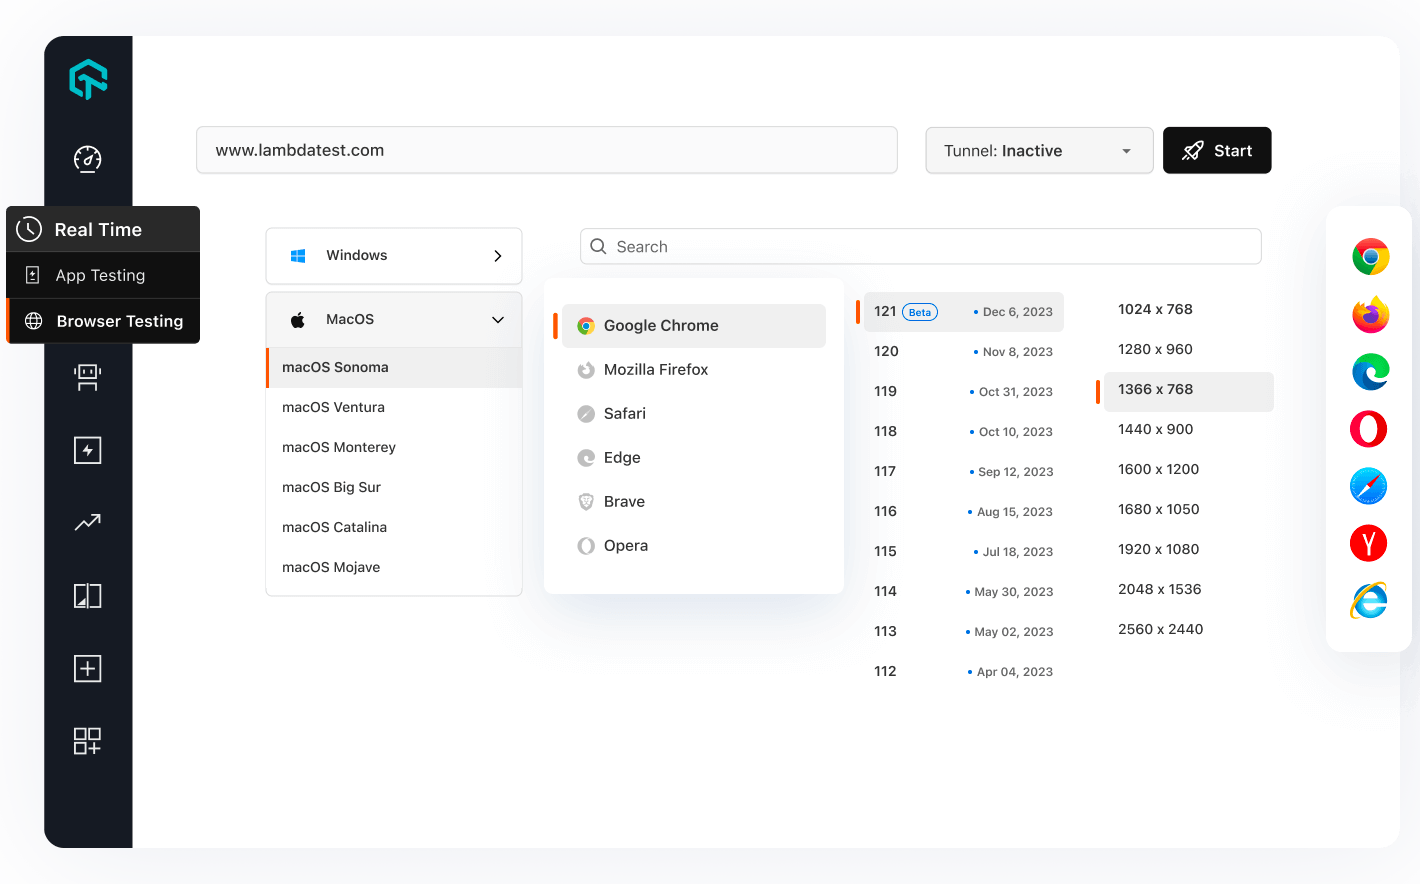The width and height of the screenshot is (1420, 884).
Task: Choose resolution 1680 x 1050
Action: point(1158,510)
